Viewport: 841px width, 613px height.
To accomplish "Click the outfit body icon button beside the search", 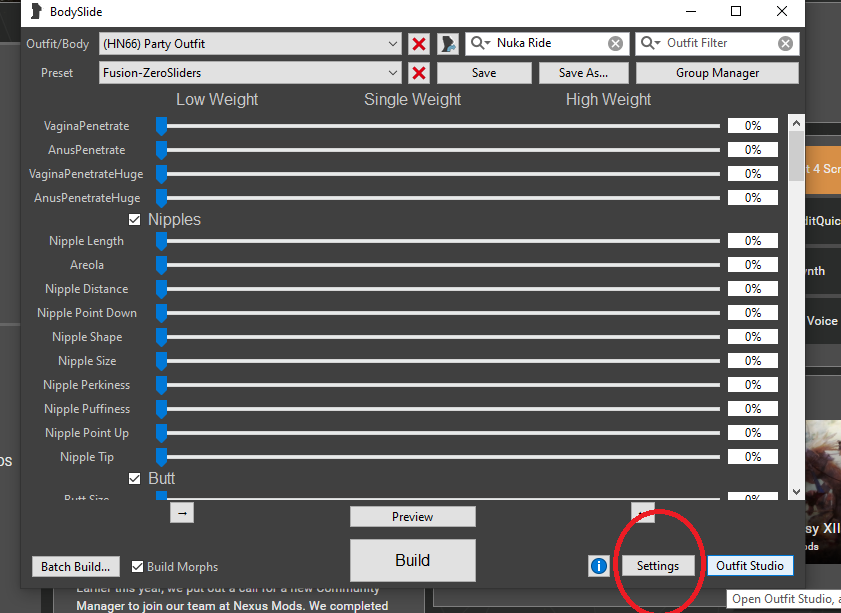I will point(448,43).
